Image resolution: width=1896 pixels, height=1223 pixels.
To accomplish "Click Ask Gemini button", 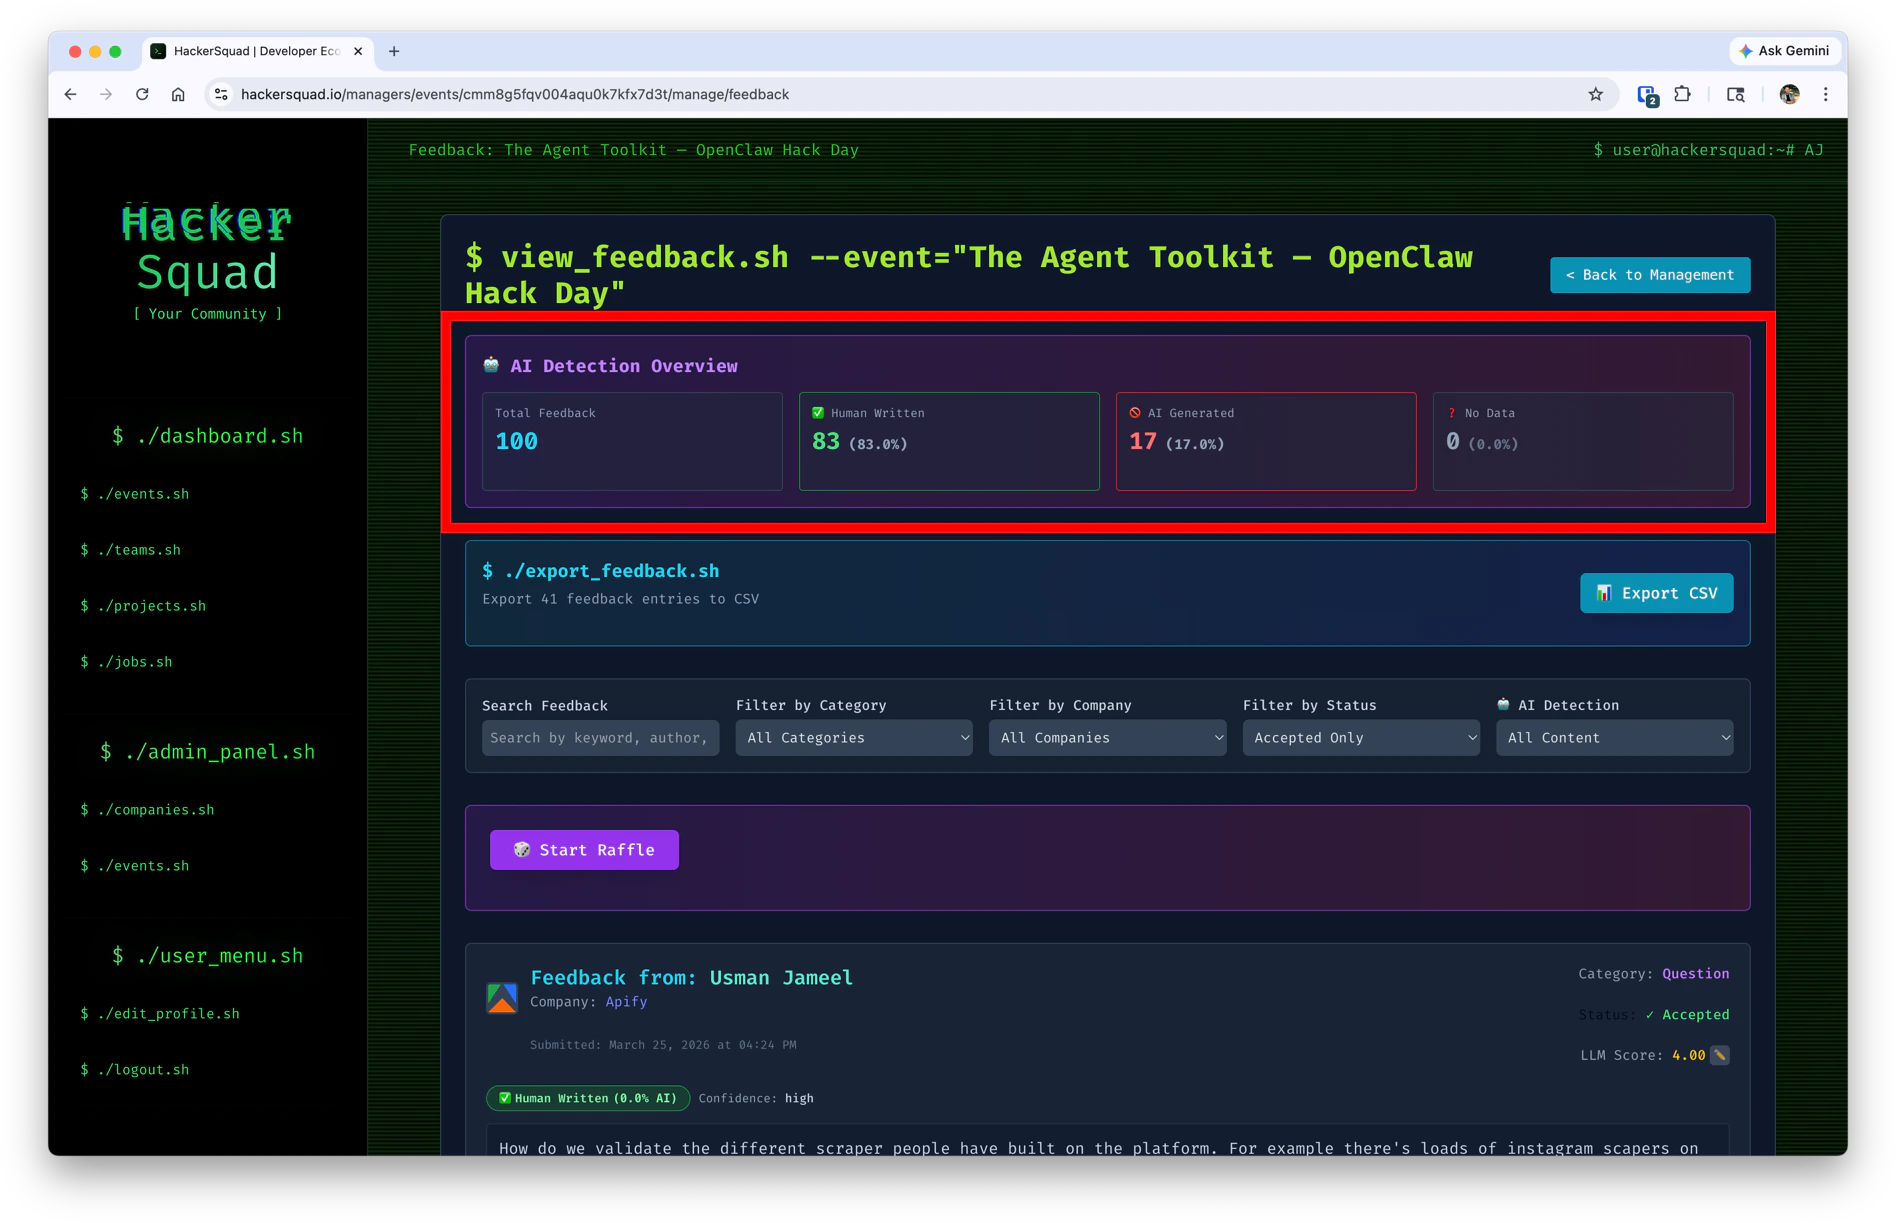I will [1785, 51].
